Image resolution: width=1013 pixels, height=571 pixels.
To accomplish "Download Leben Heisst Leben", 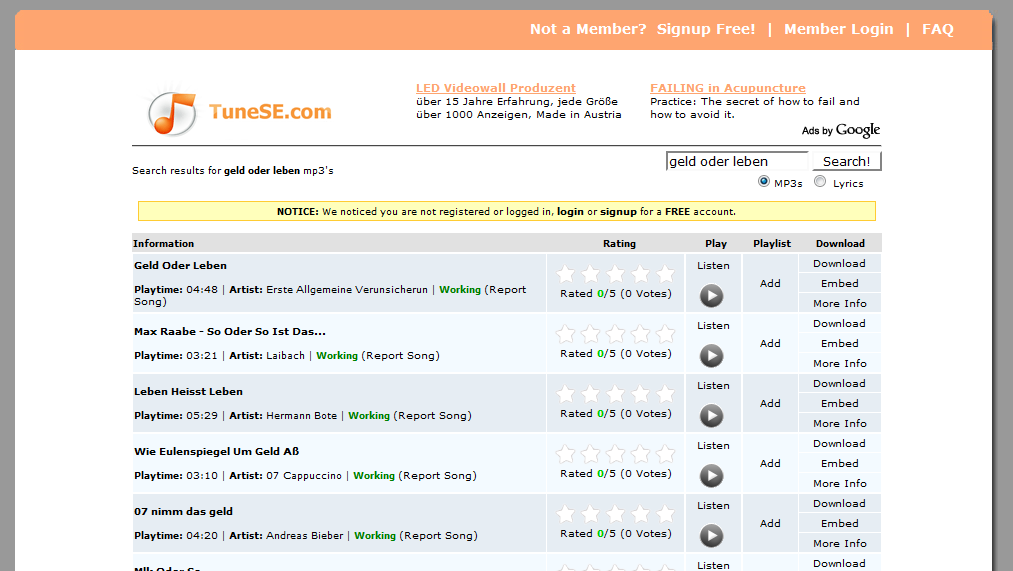I will 839,384.
